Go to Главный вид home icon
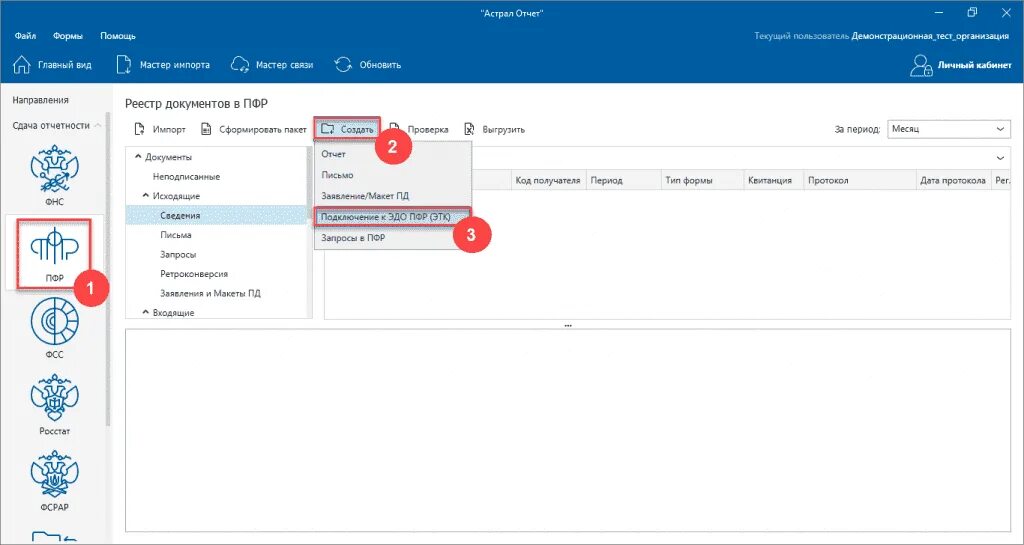The width and height of the screenshot is (1024, 545). [x=22, y=65]
